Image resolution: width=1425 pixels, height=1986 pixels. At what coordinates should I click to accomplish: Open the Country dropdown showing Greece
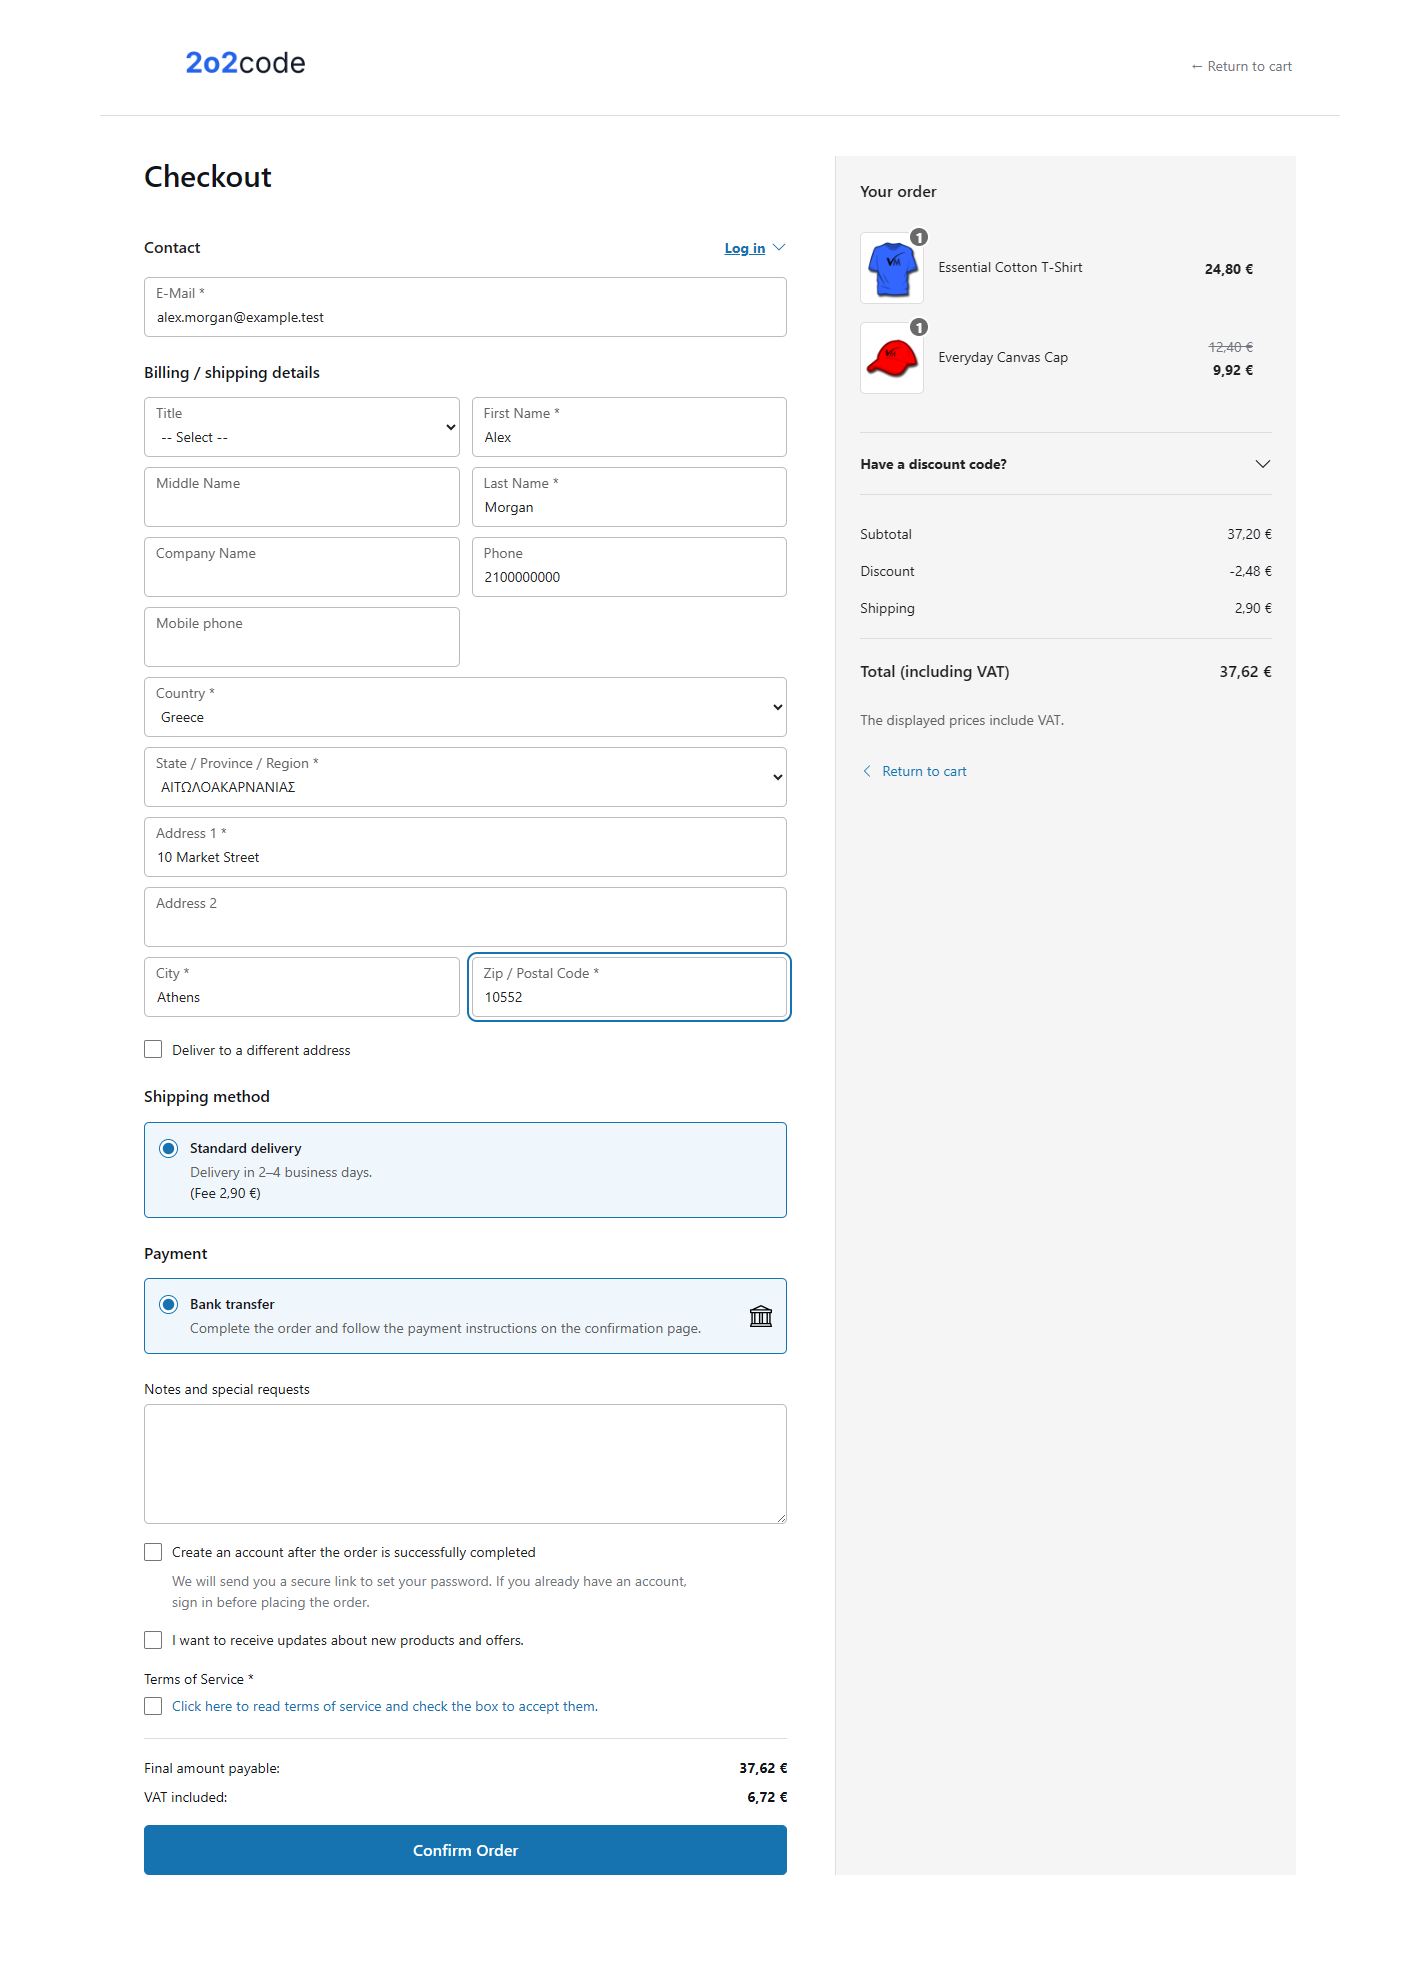click(x=465, y=707)
